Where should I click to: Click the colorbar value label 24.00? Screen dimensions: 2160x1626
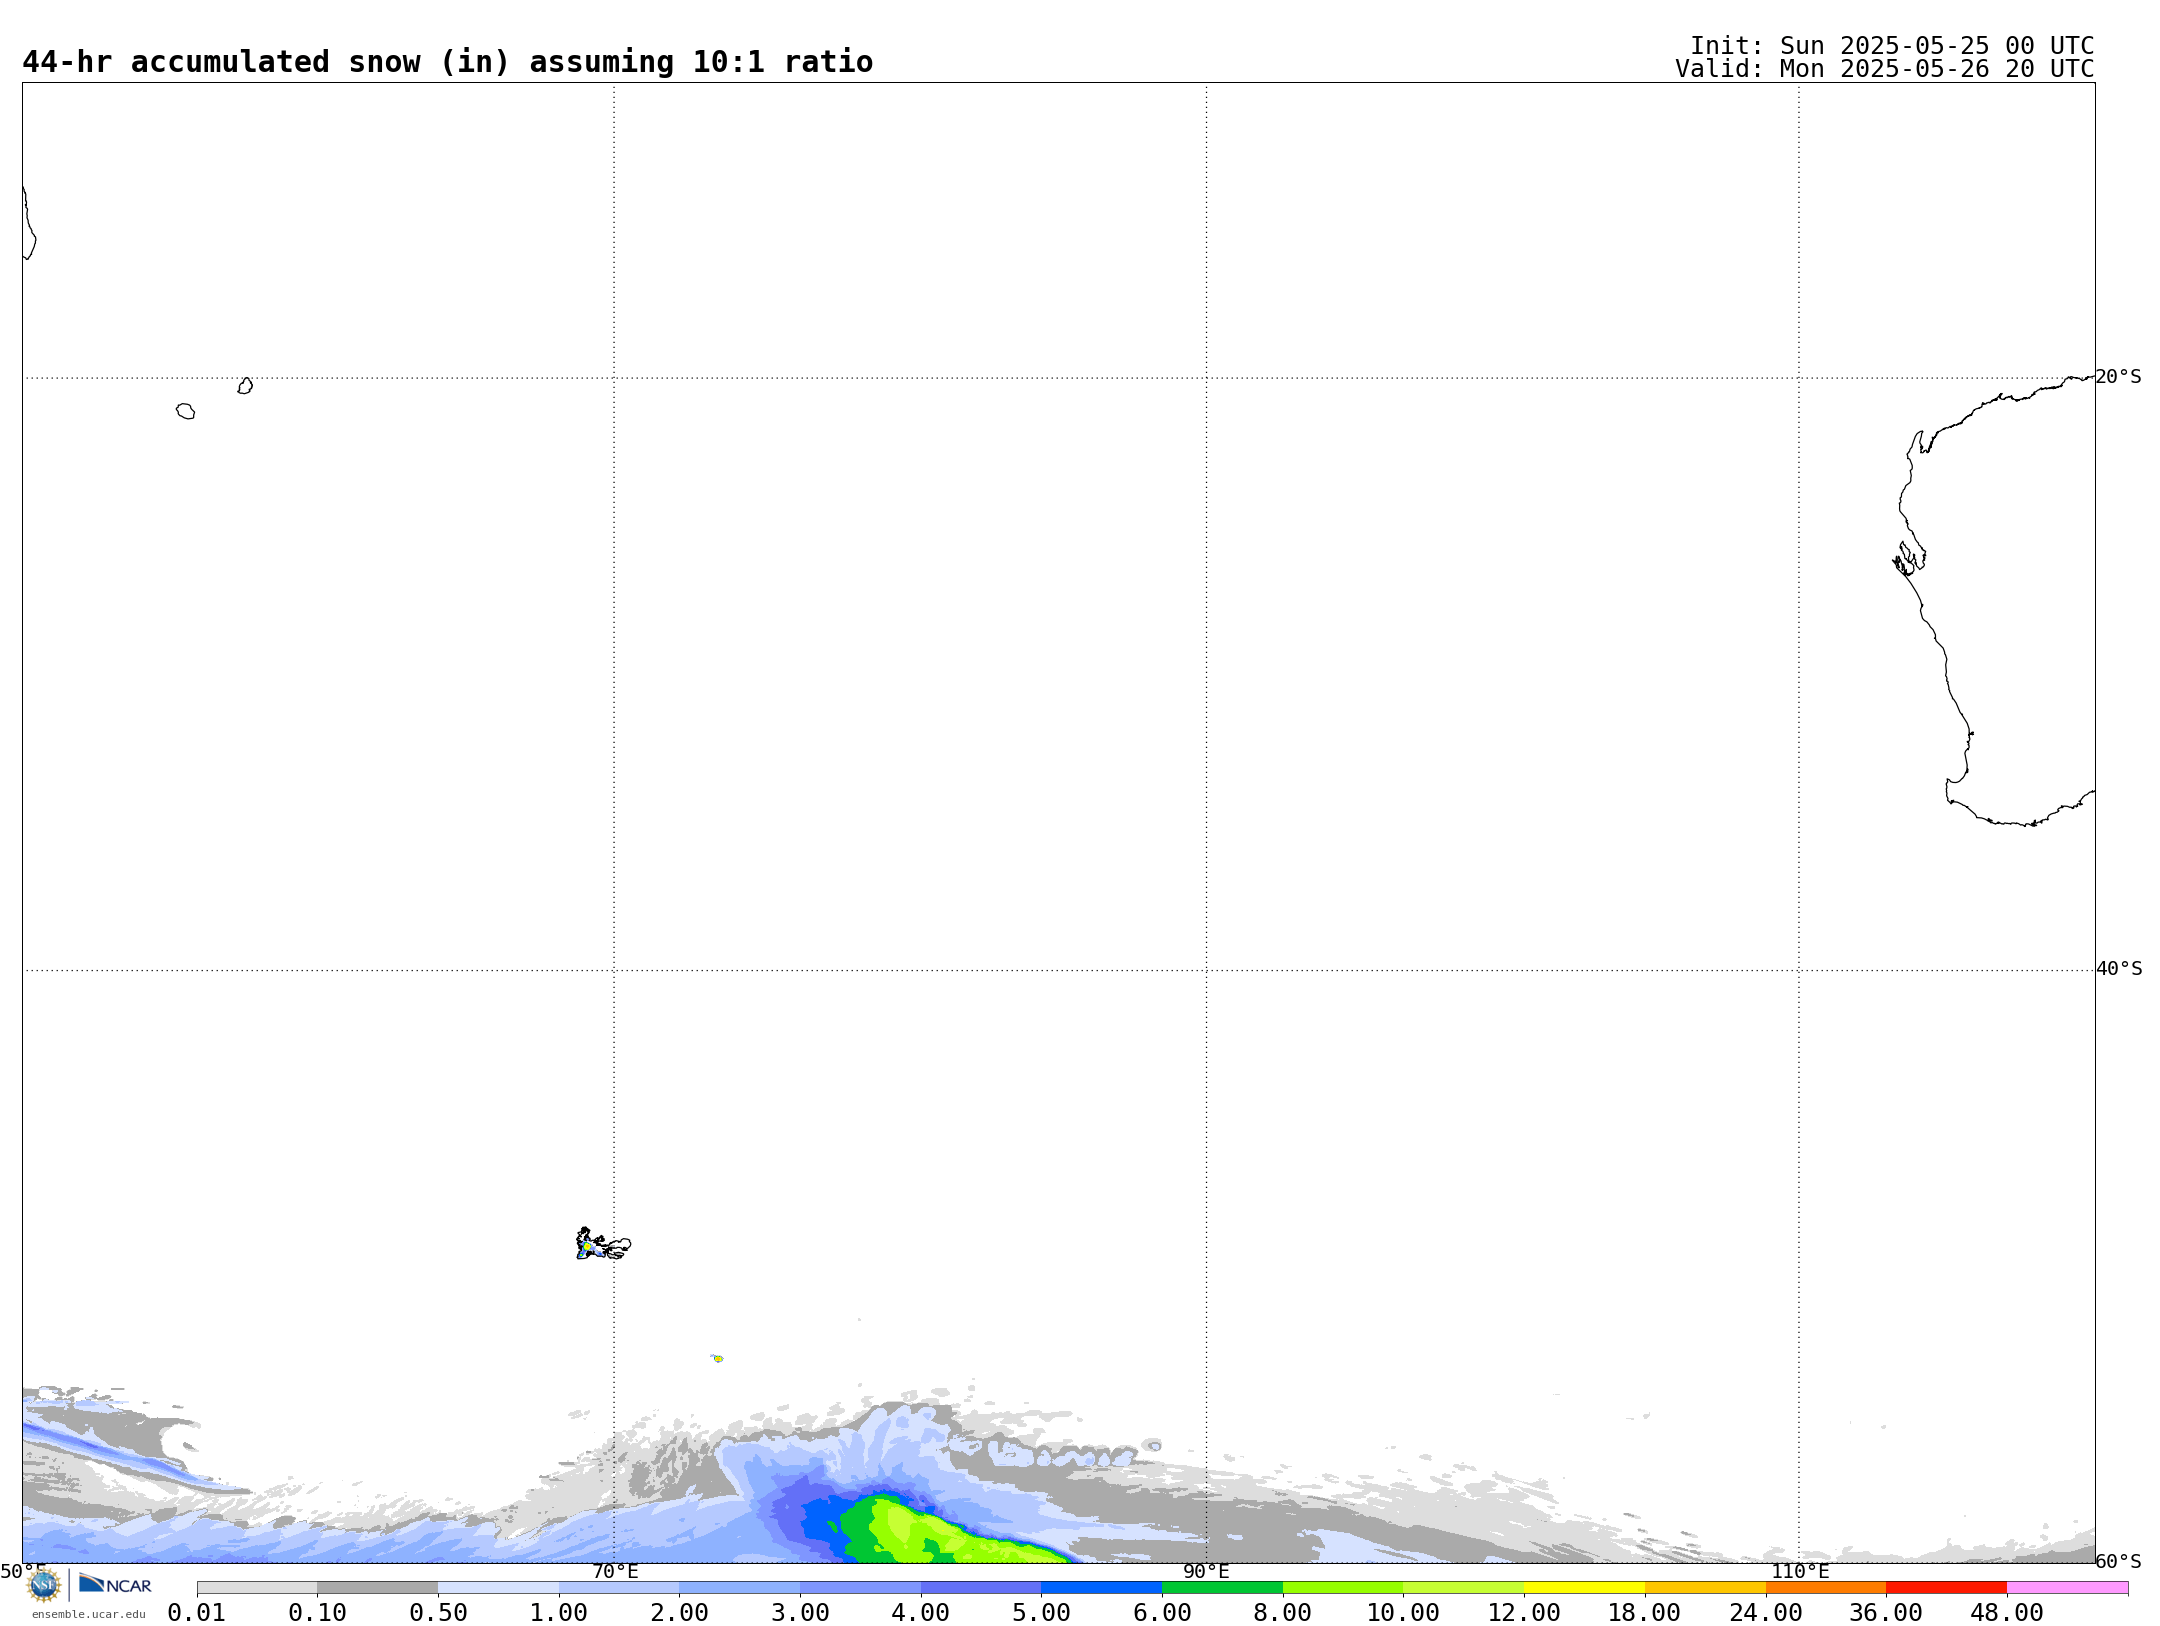click(1765, 1613)
